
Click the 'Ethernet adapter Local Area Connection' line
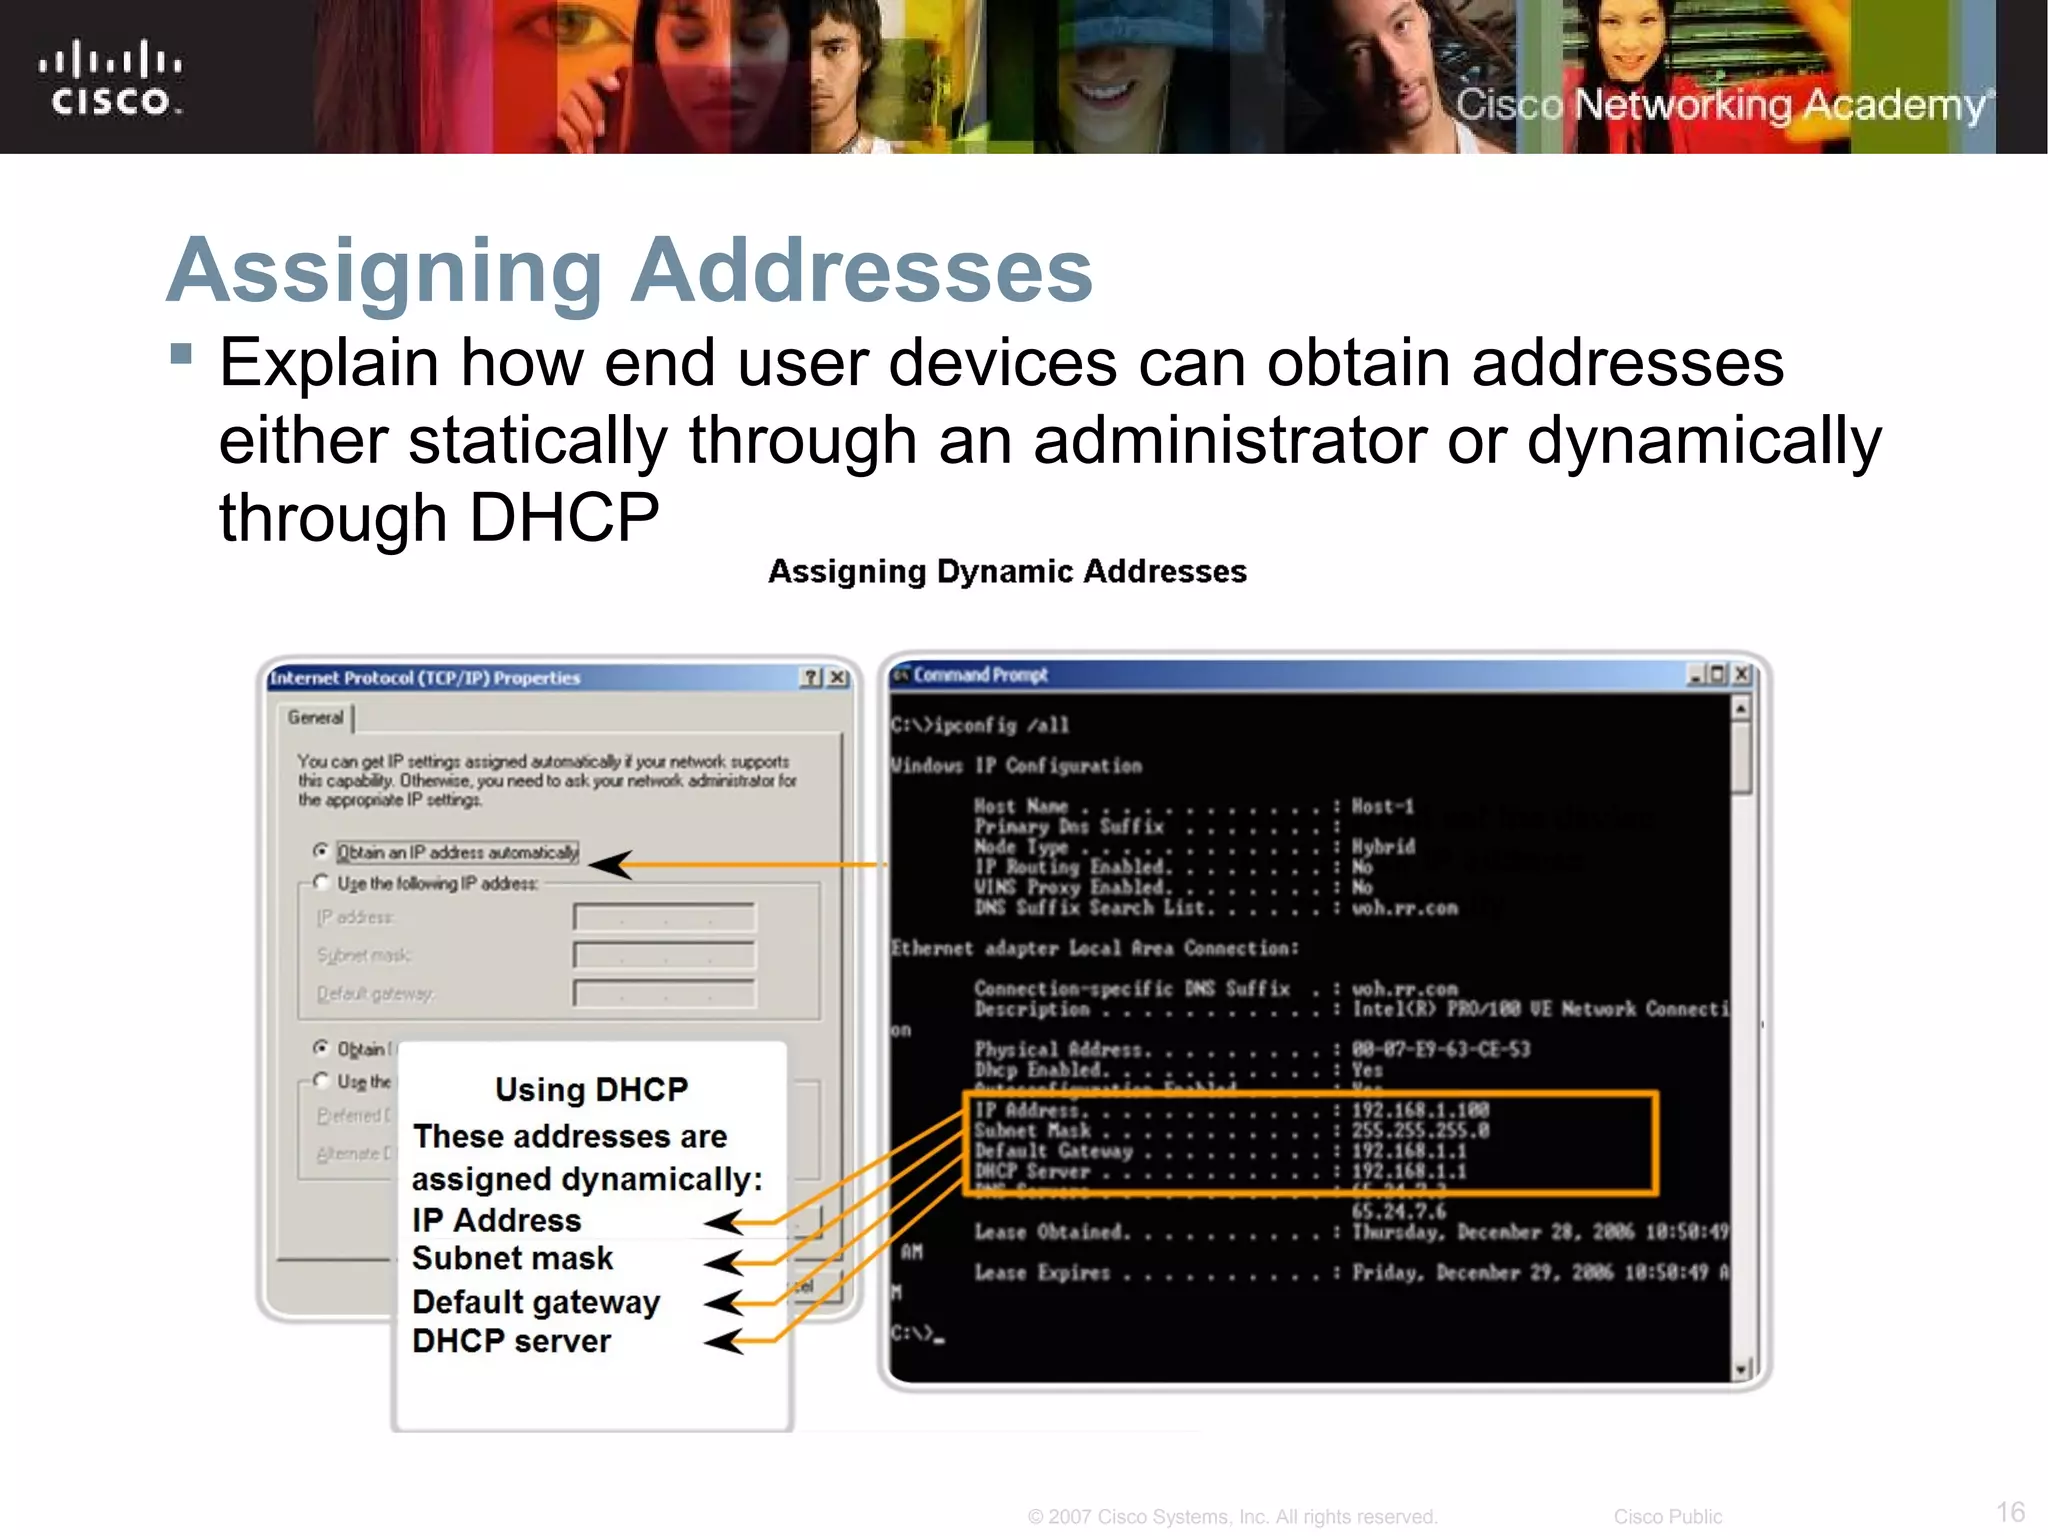[1095, 948]
